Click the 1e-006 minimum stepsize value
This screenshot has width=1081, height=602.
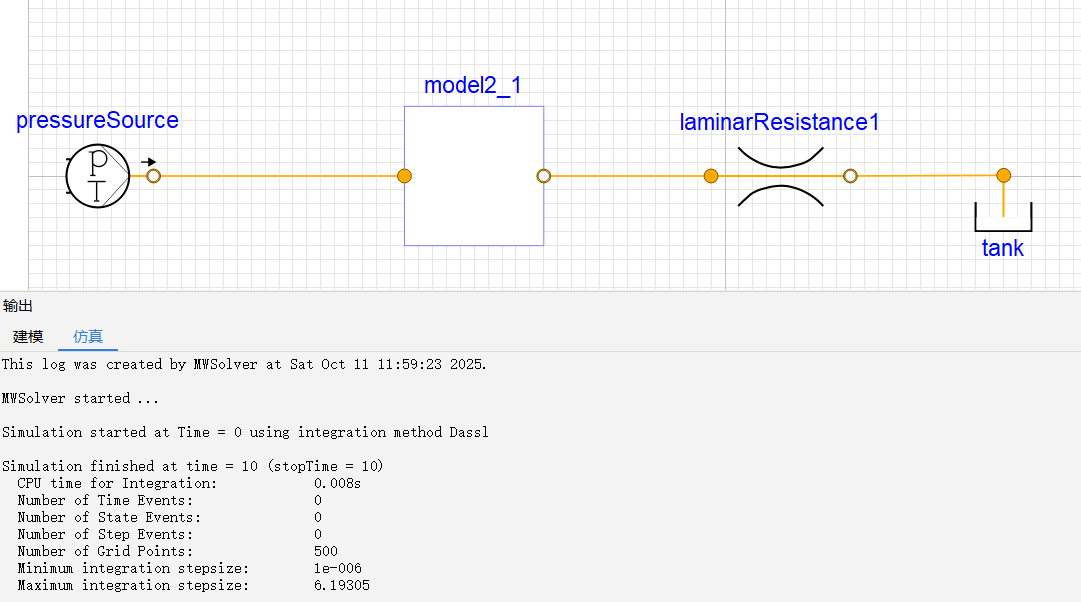coord(338,568)
